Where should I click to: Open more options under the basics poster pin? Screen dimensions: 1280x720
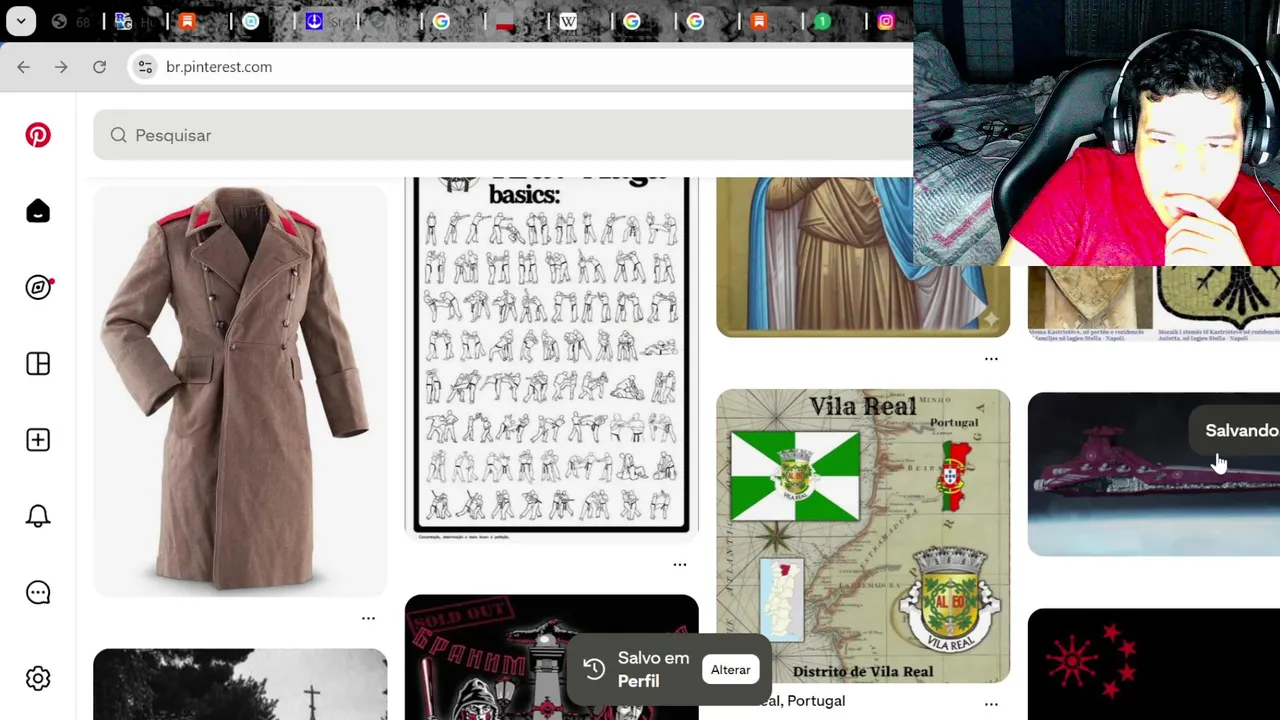[680, 564]
